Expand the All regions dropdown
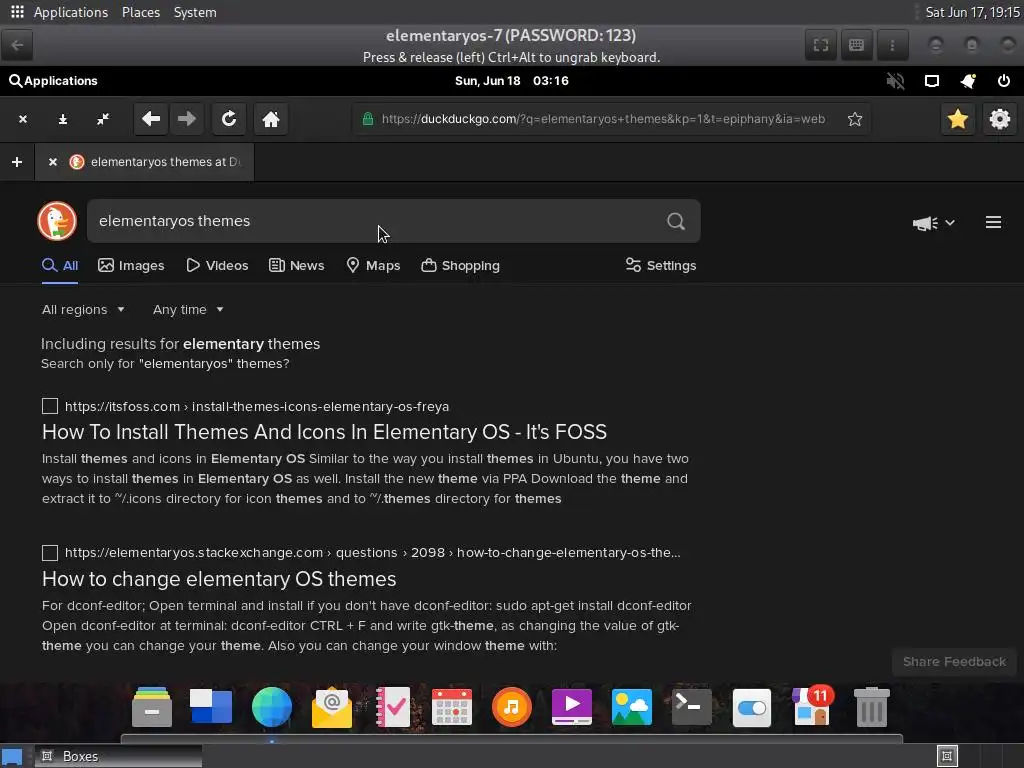 [83, 310]
